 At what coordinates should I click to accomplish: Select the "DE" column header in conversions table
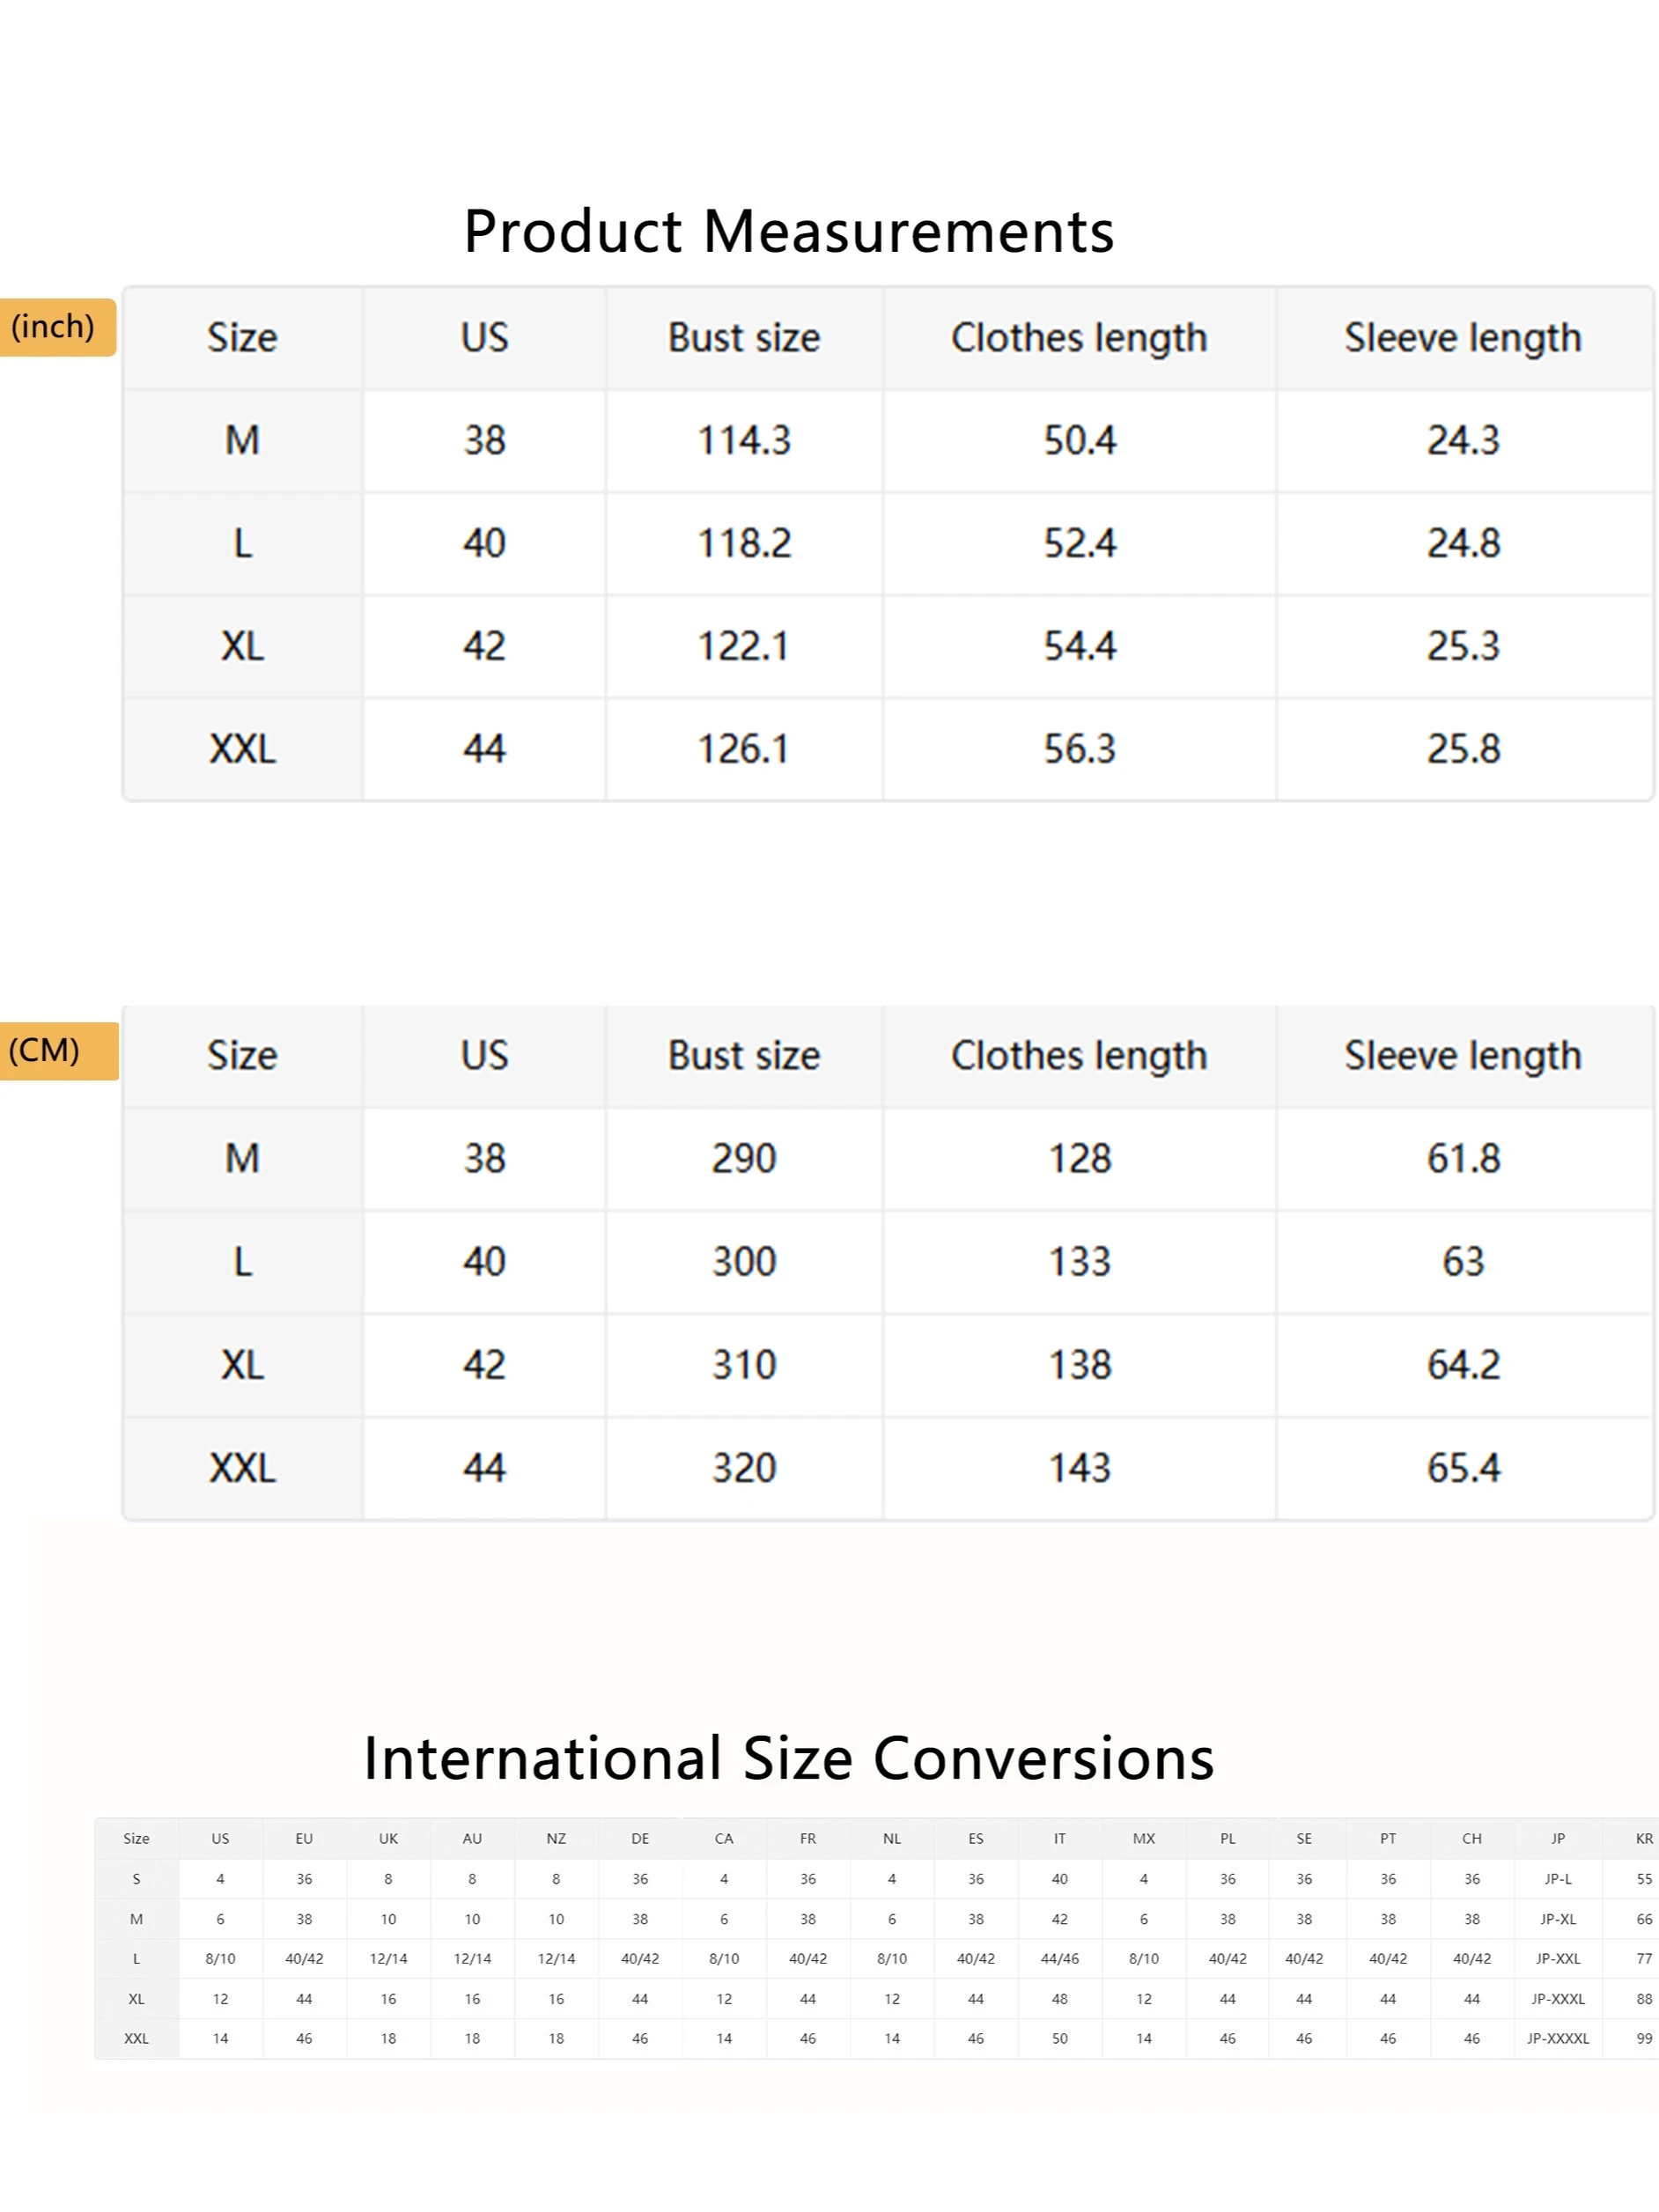click(x=640, y=1838)
